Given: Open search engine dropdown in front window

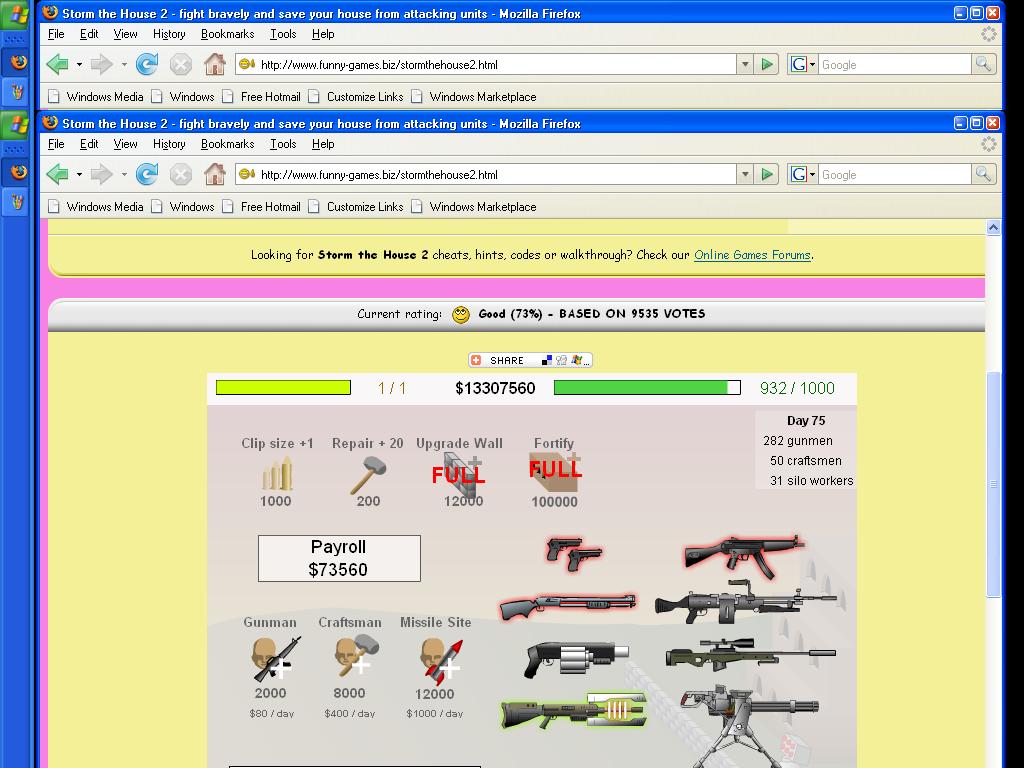Looking at the screenshot, I should [812, 174].
